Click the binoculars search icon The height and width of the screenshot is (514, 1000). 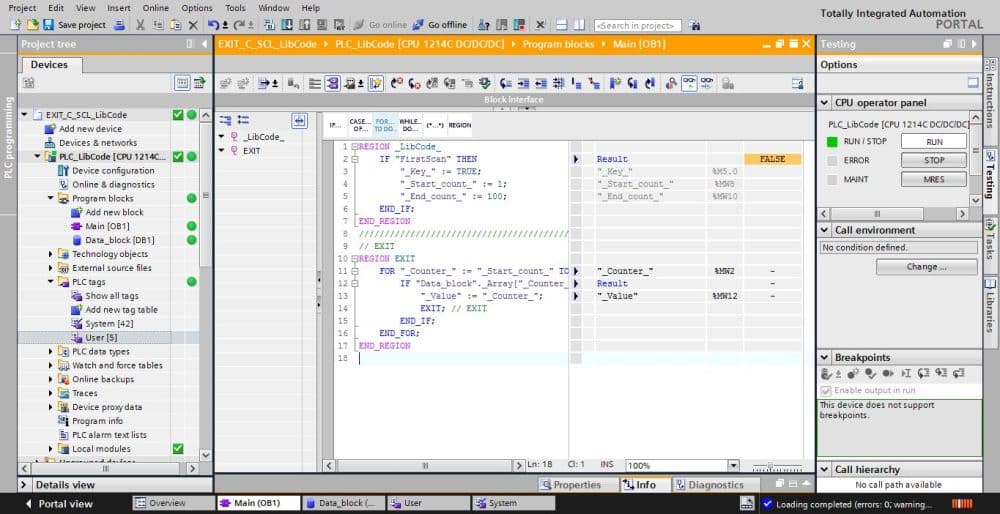[695, 26]
